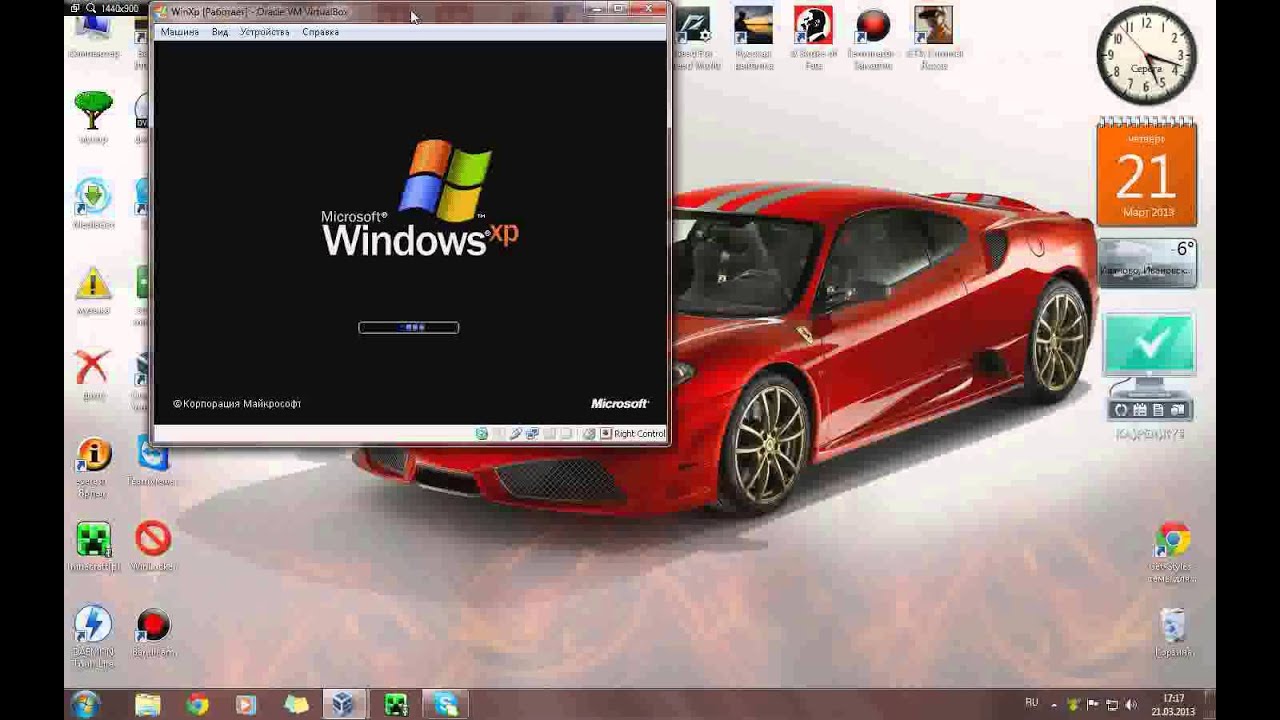This screenshot has width=1280, height=720.
Task: Click the USB devices indicator in VirtualBox status bar
Action: (516, 433)
